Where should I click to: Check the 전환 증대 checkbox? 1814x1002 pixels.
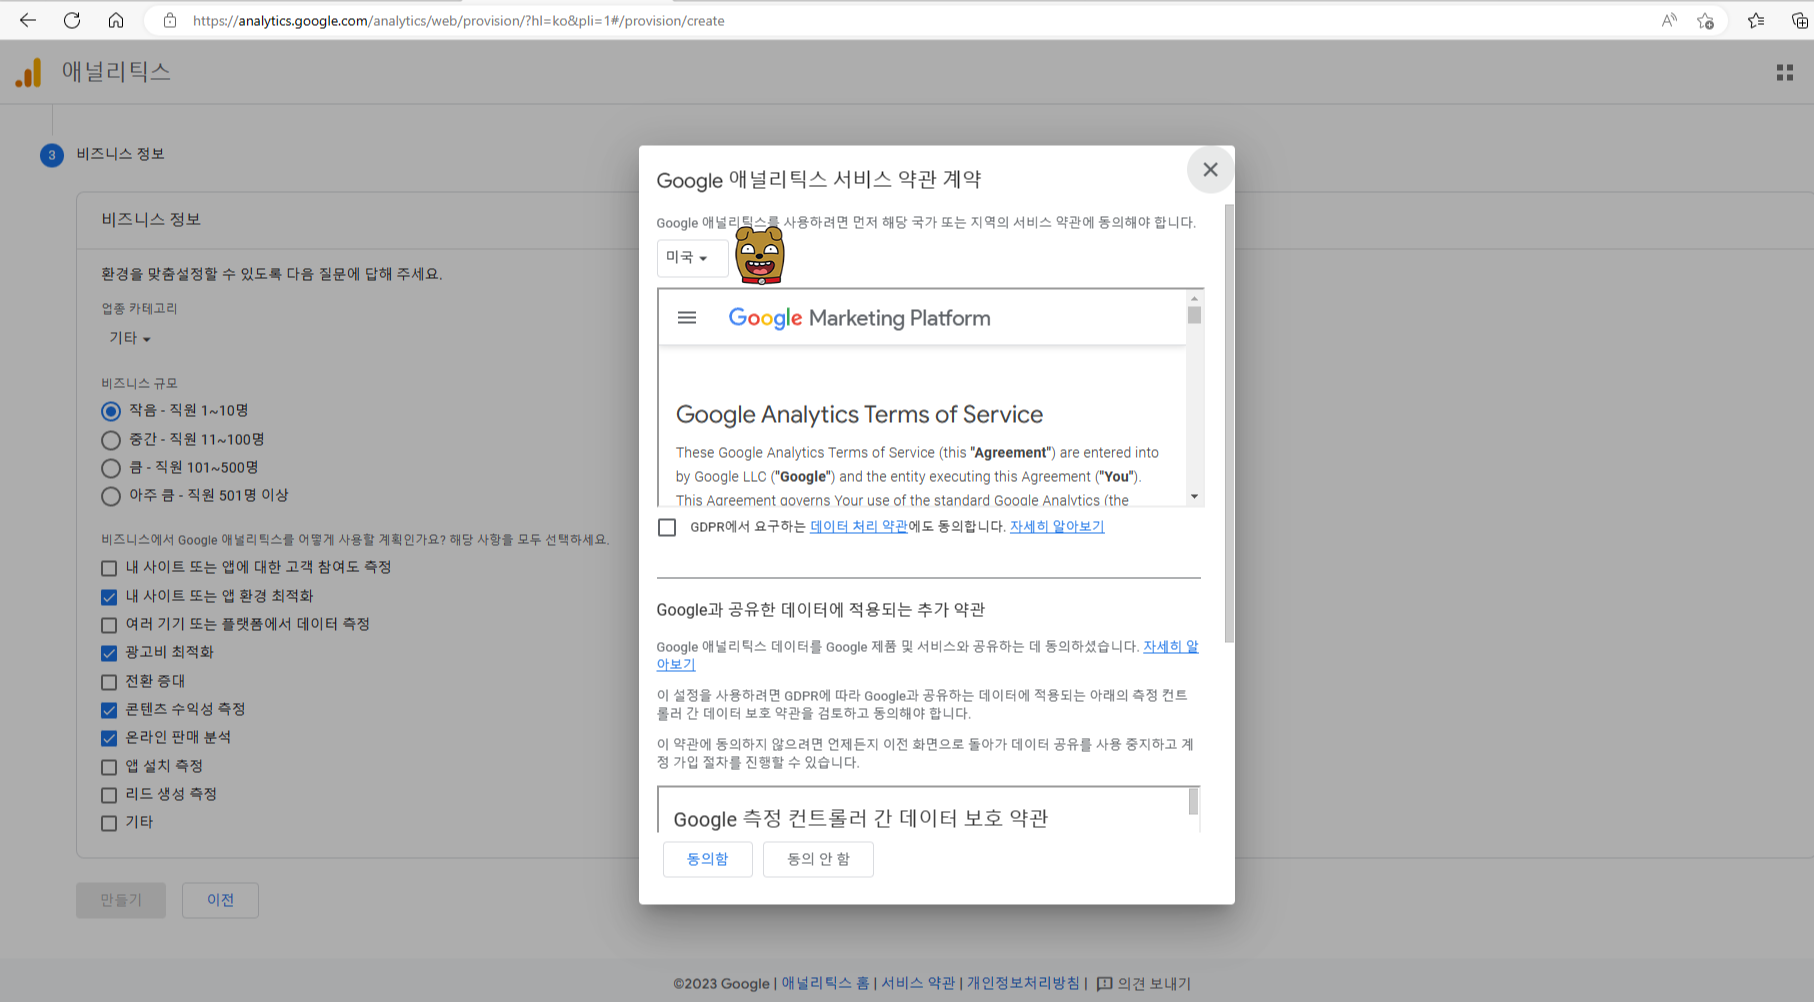click(x=109, y=682)
